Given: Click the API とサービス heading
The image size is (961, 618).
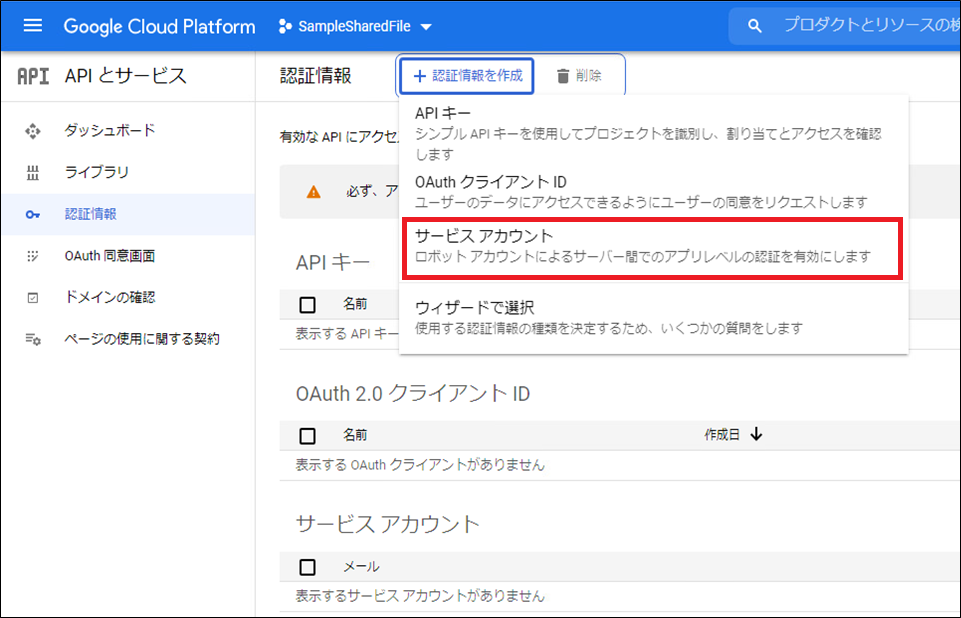Looking at the screenshot, I should tap(125, 76).
